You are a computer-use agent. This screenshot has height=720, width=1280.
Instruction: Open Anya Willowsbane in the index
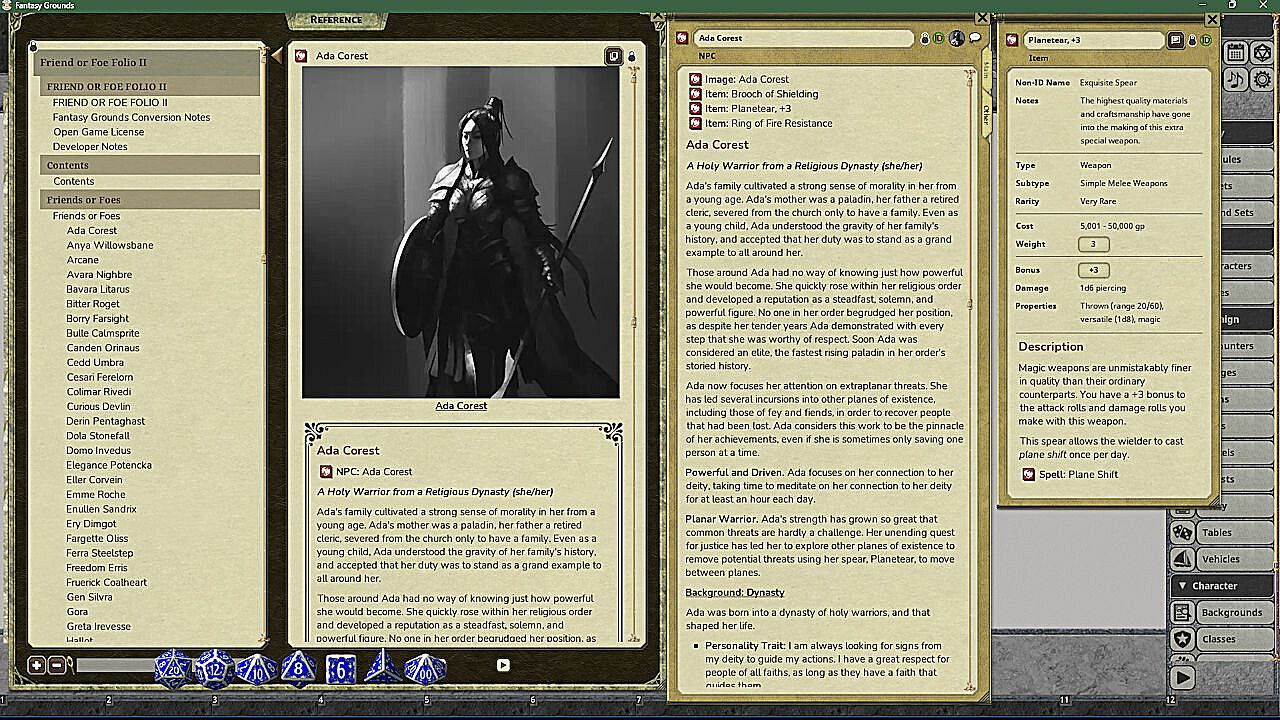click(110, 245)
